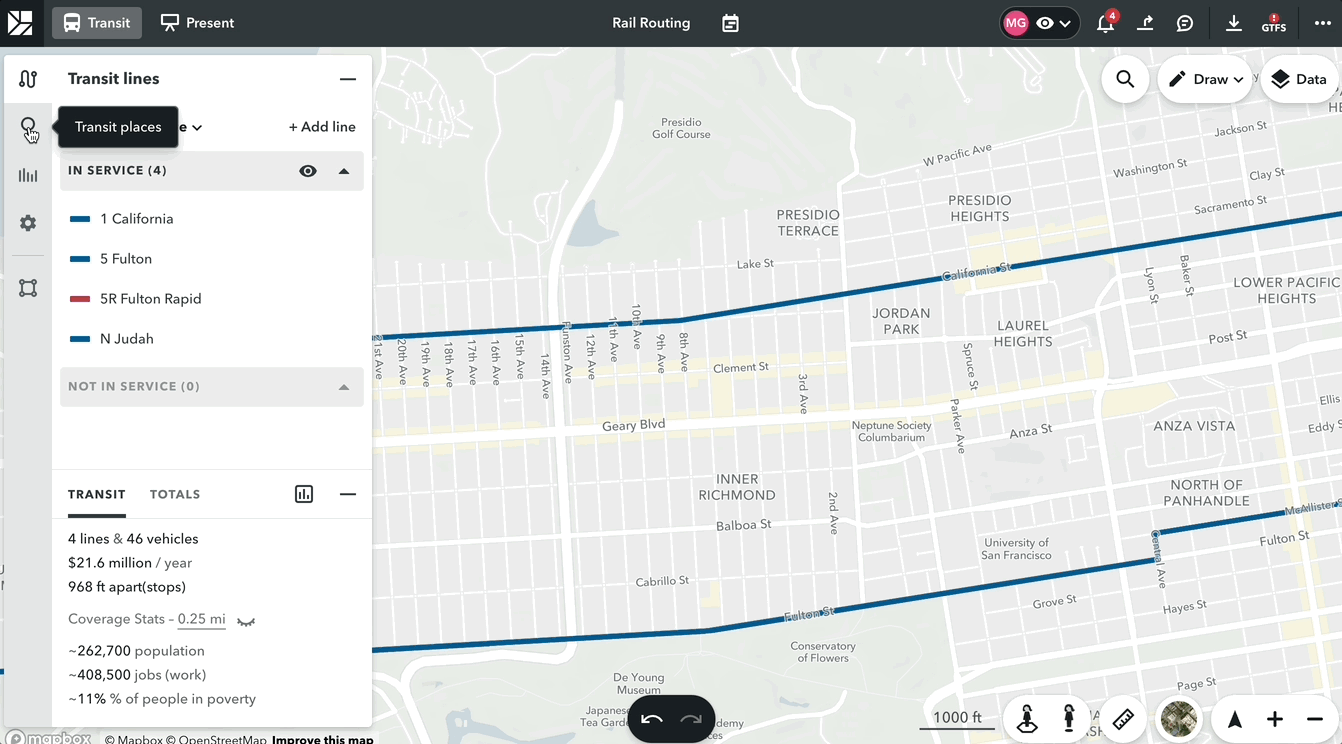The width and height of the screenshot is (1342, 744).
Task: Open the Data layers button
Action: pos(1299,79)
